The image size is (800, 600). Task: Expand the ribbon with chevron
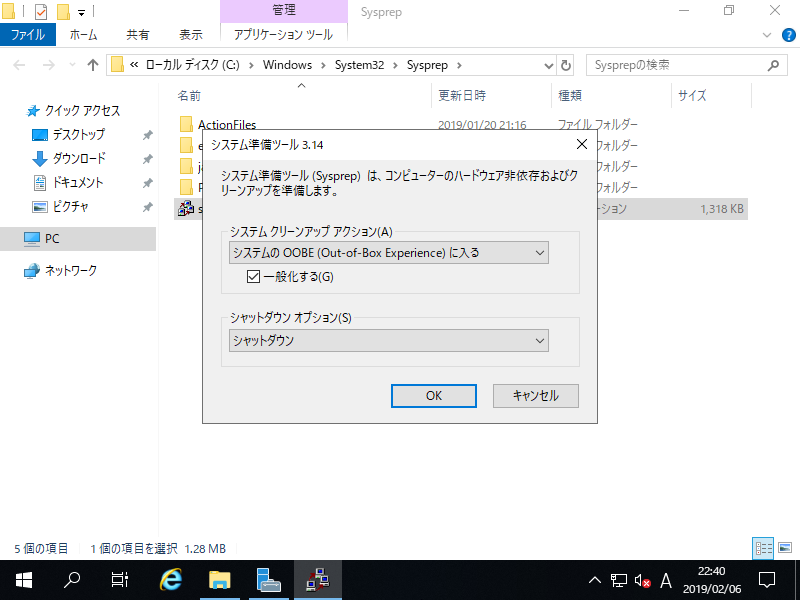[x=767, y=35]
